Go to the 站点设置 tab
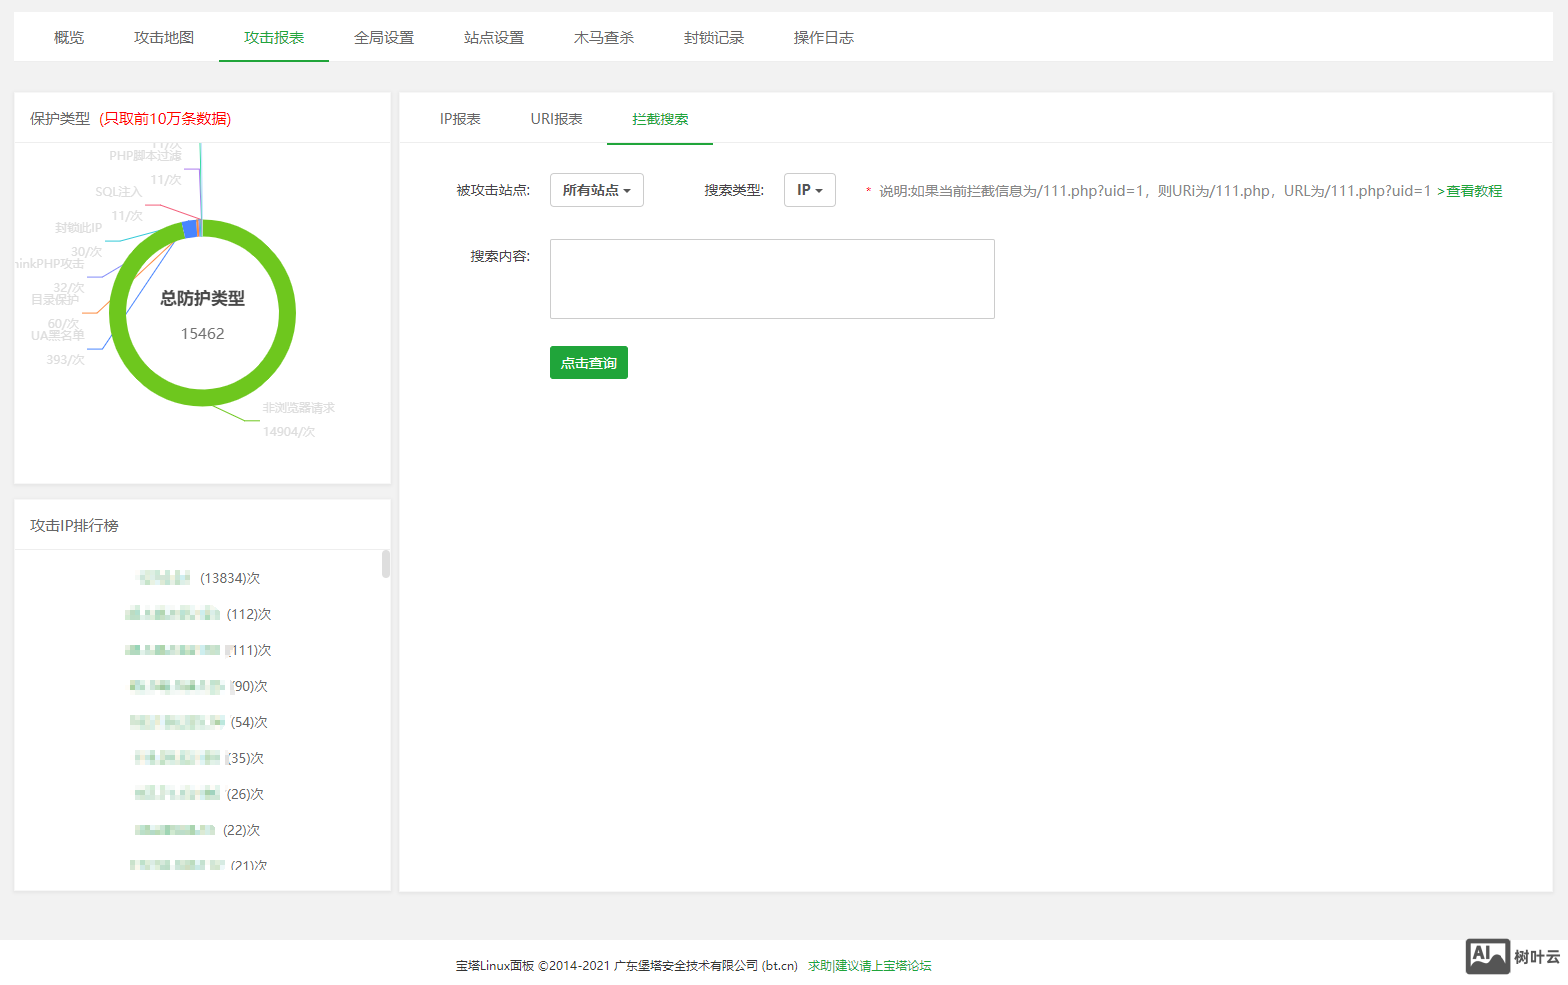The height and width of the screenshot is (985, 1568). (x=494, y=38)
